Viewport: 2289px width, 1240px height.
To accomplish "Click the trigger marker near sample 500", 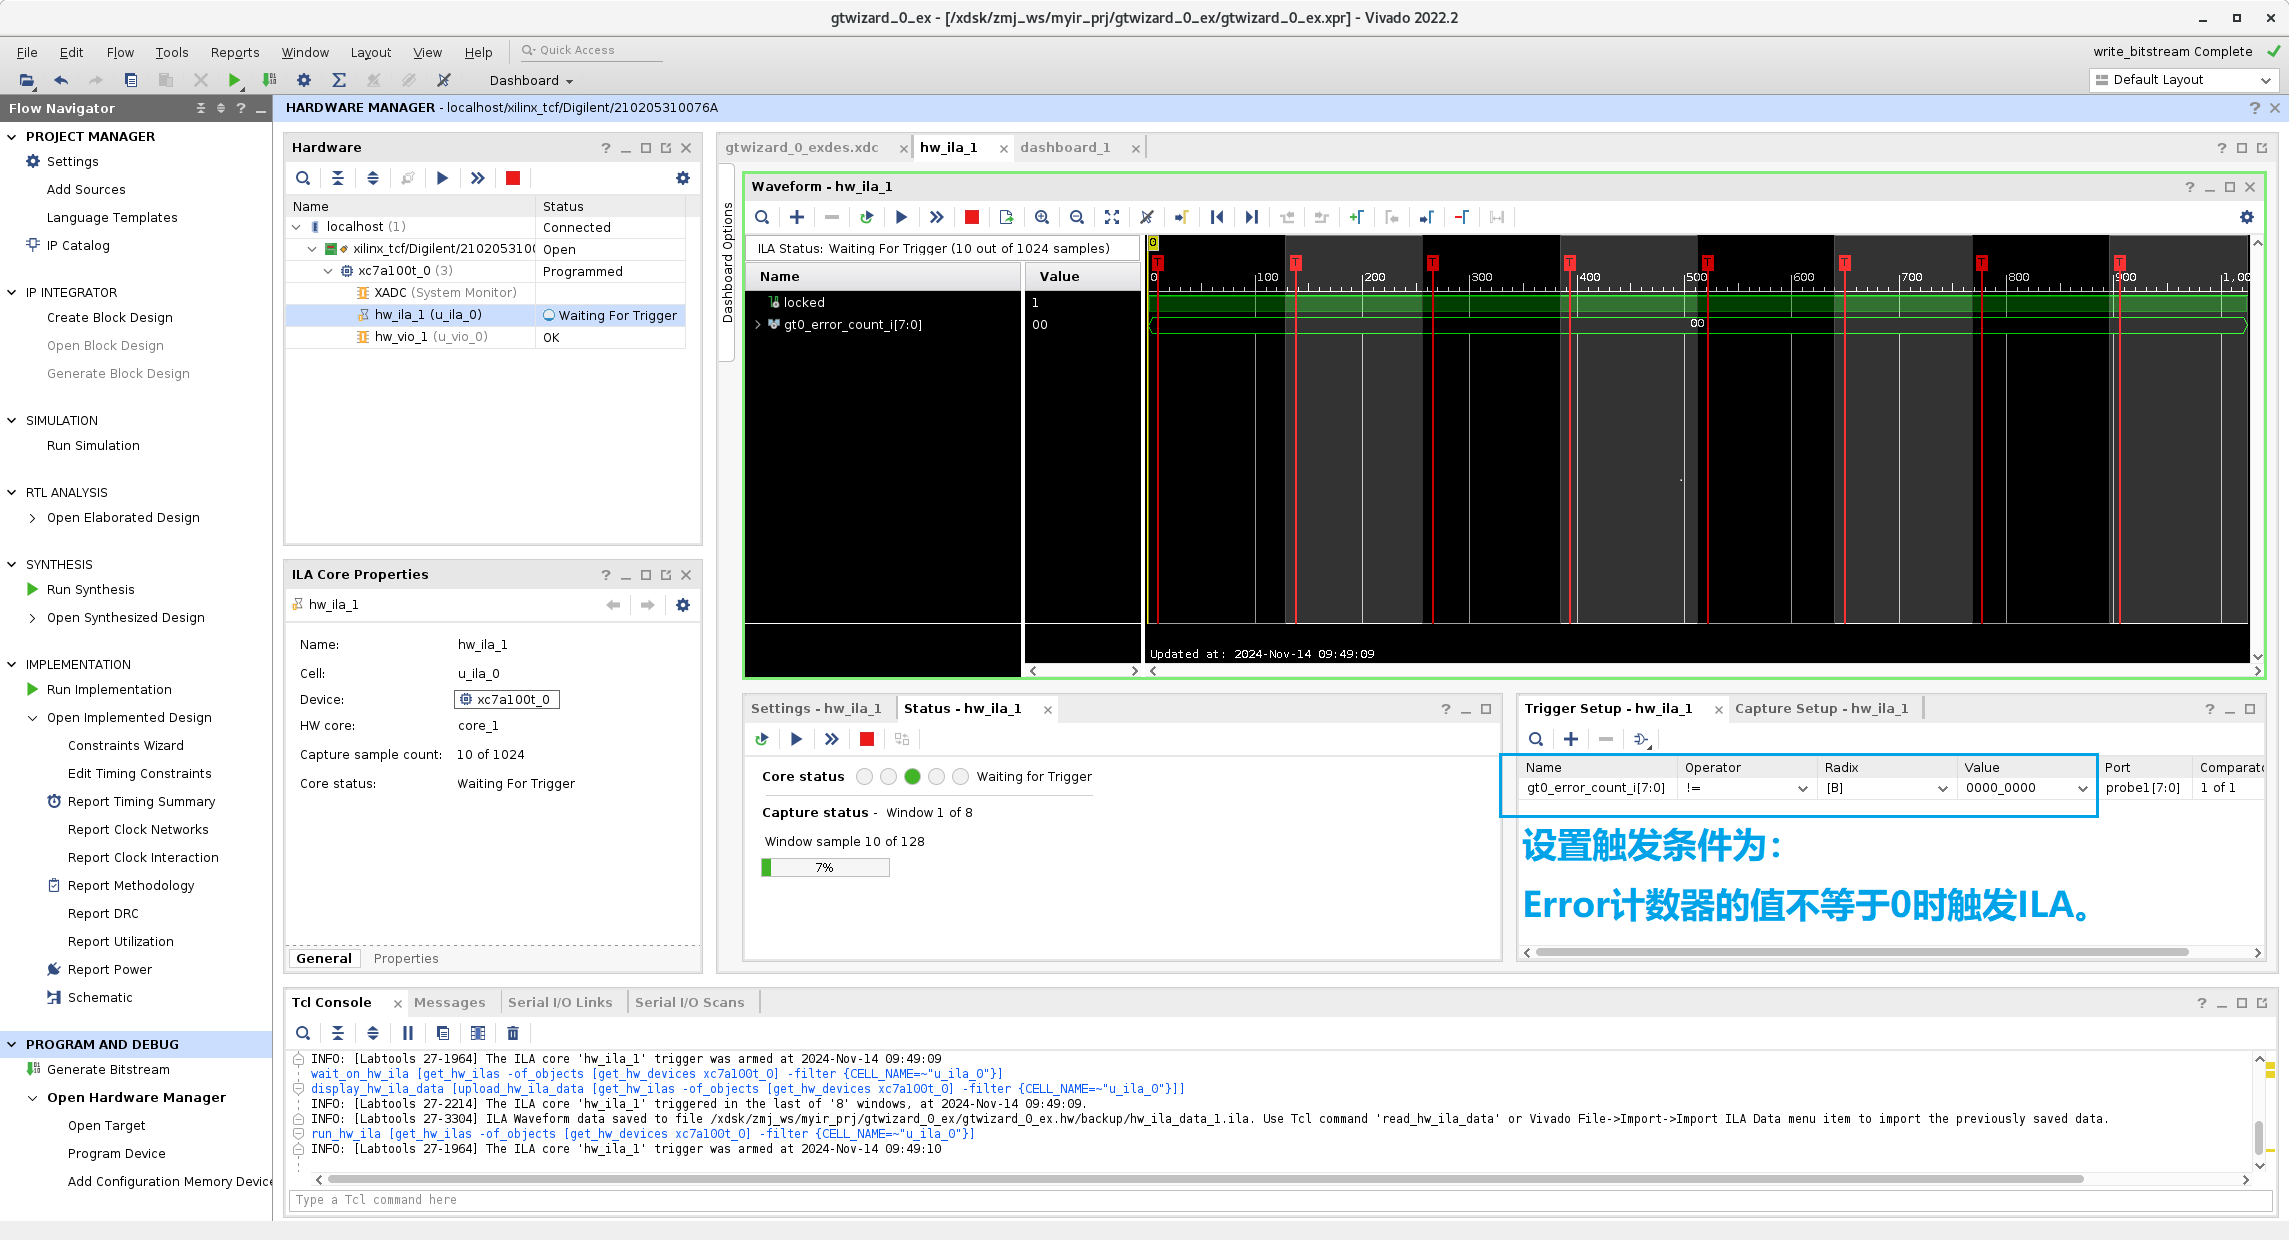I will pos(1707,263).
